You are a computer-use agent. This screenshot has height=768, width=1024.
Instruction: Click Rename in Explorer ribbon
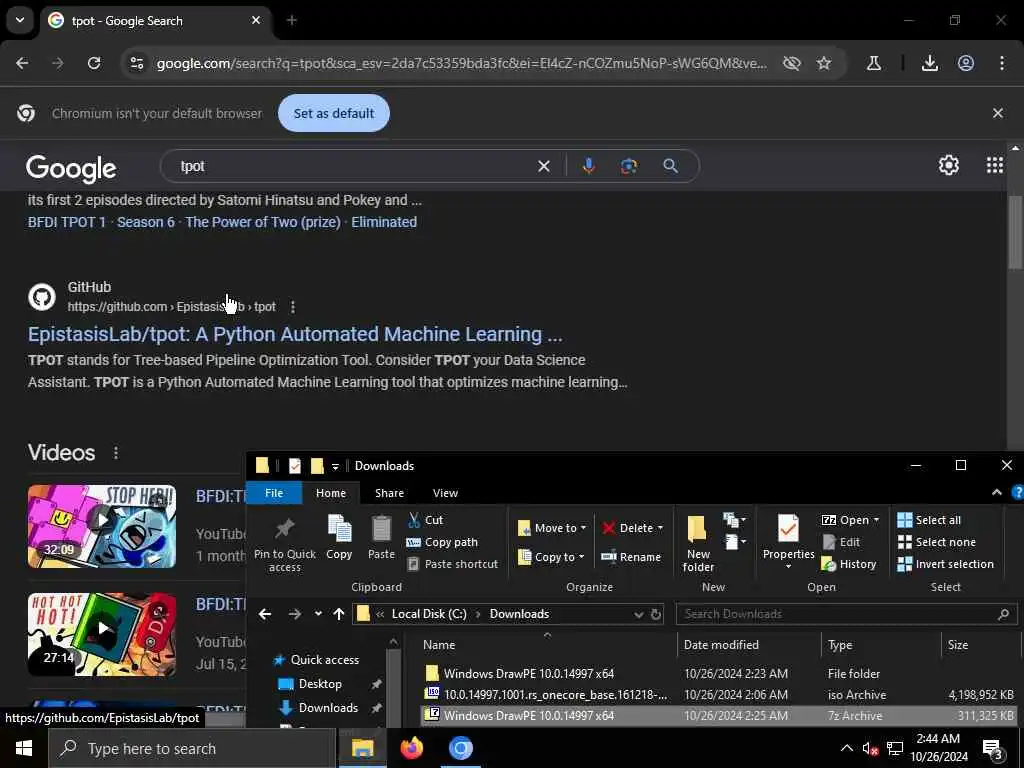pos(631,557)
